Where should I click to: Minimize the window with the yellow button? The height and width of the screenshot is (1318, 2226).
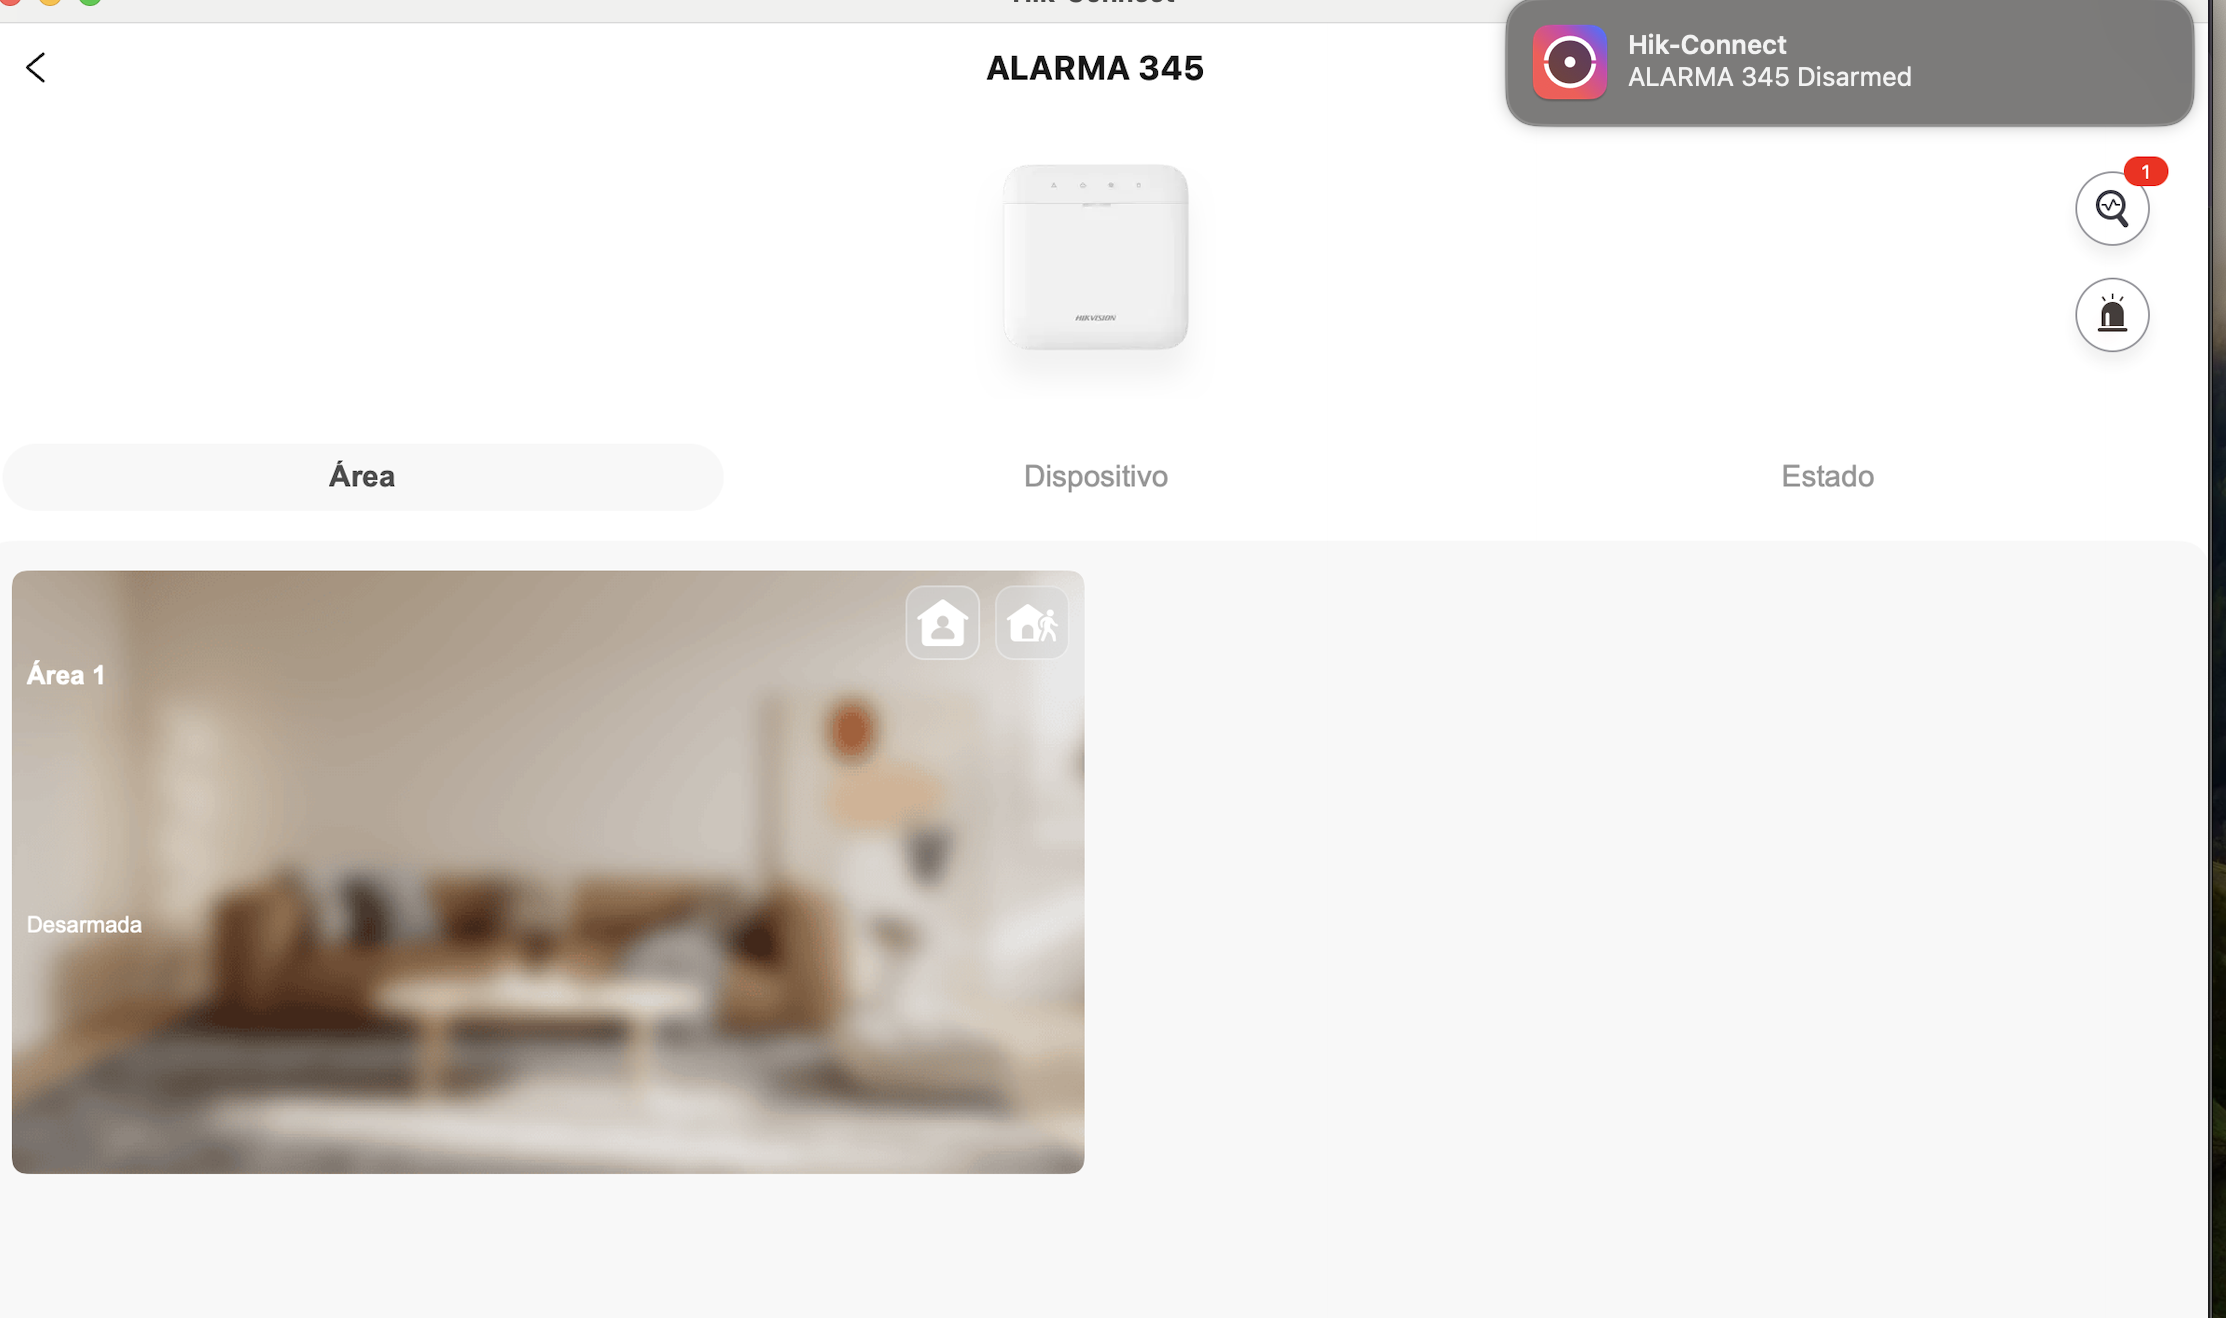pyautogui.click(x=50, y=1)
